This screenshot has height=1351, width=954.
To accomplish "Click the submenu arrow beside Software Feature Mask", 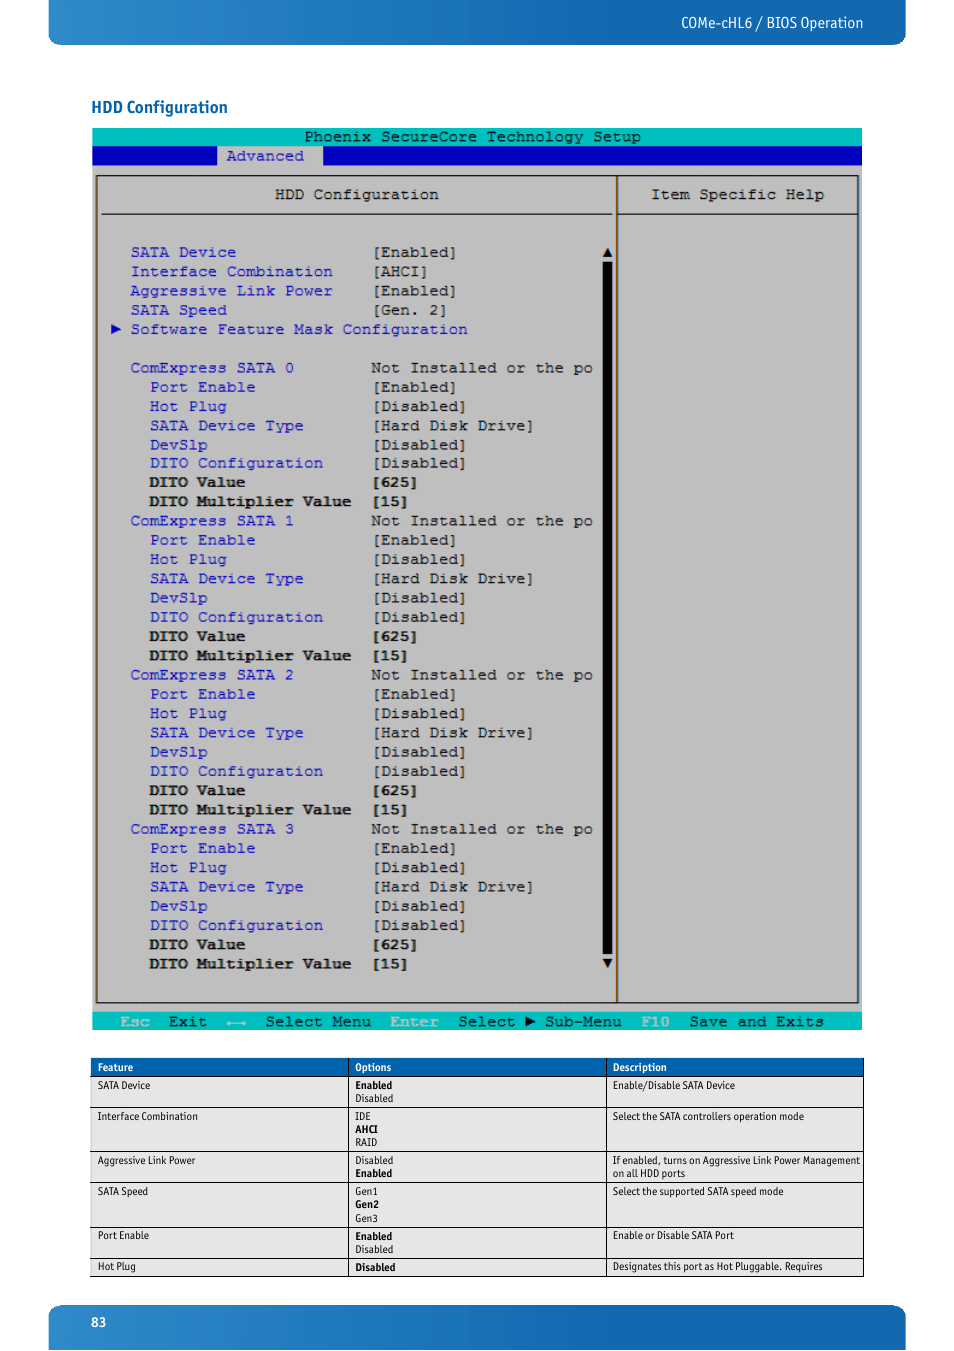I will coord(116,329).
